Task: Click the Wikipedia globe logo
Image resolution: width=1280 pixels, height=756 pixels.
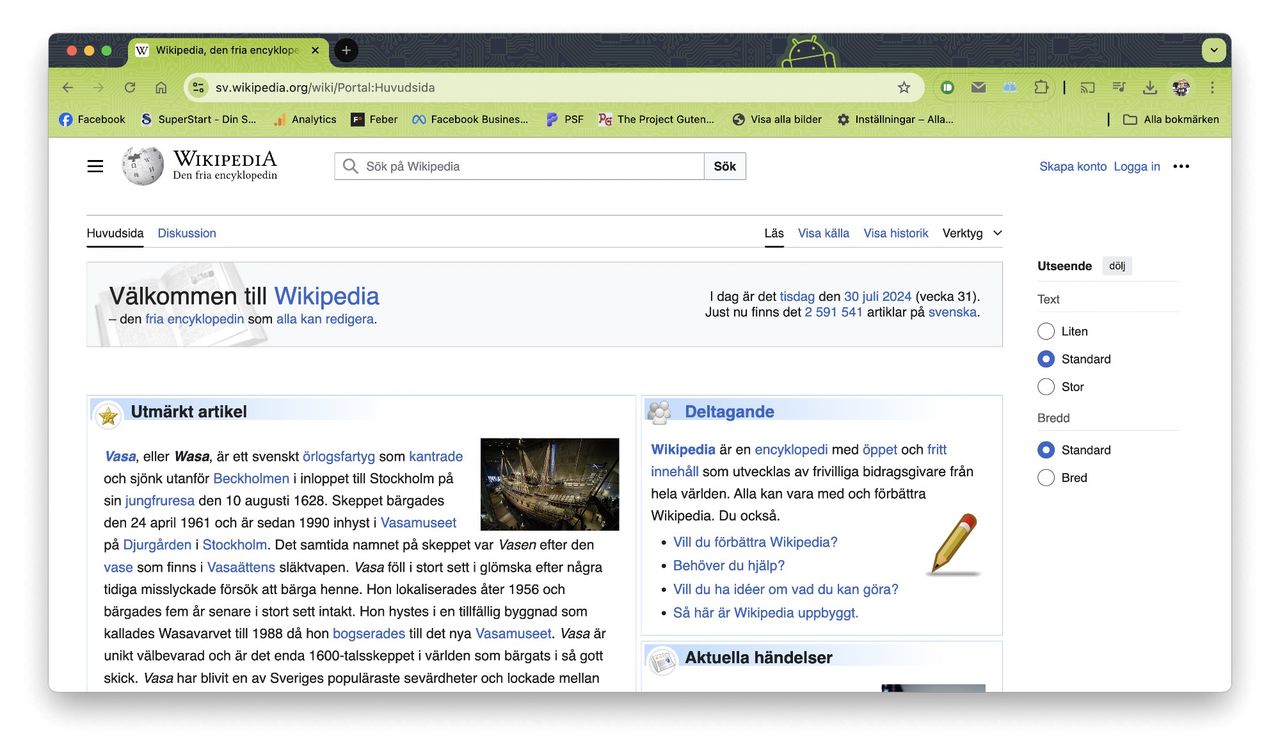Action: point(143,166)
